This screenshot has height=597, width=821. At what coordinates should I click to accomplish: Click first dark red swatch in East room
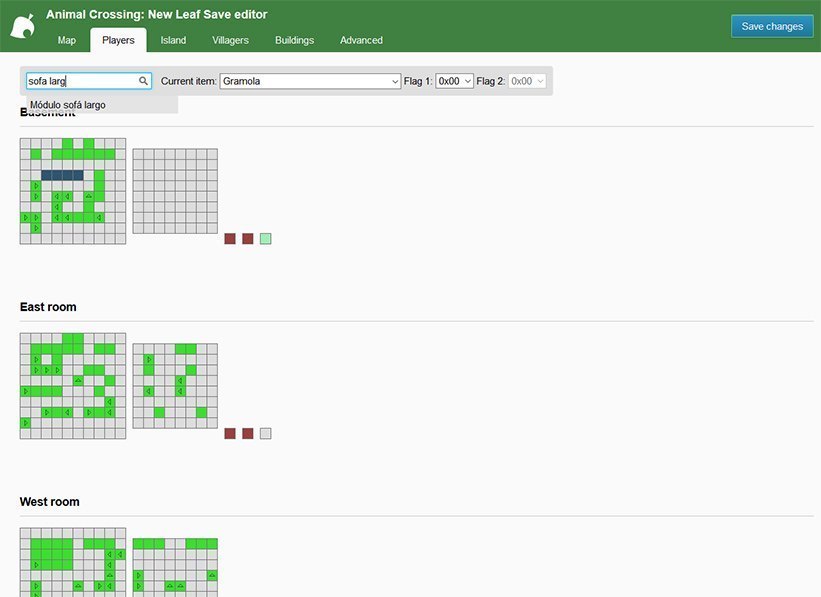[230, 434]
